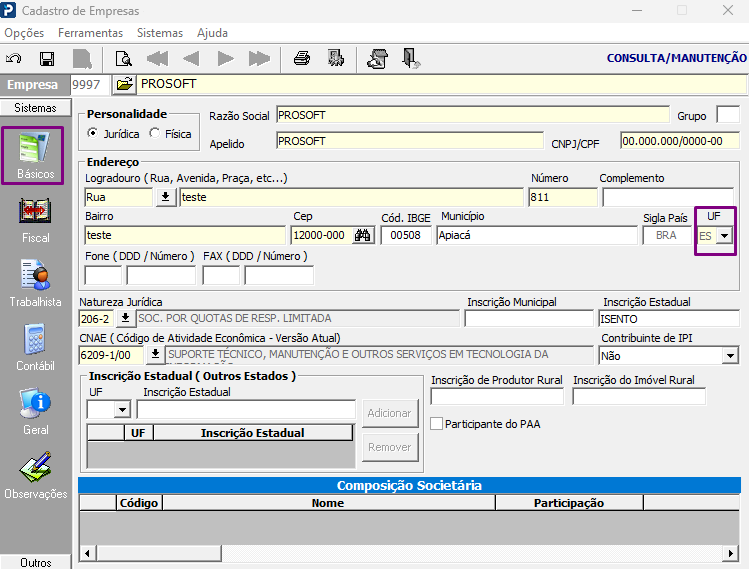The width and height of the screenshot is (749, 569).
Task: Select Sistemas sidebar tab
Action: point(35,107)
